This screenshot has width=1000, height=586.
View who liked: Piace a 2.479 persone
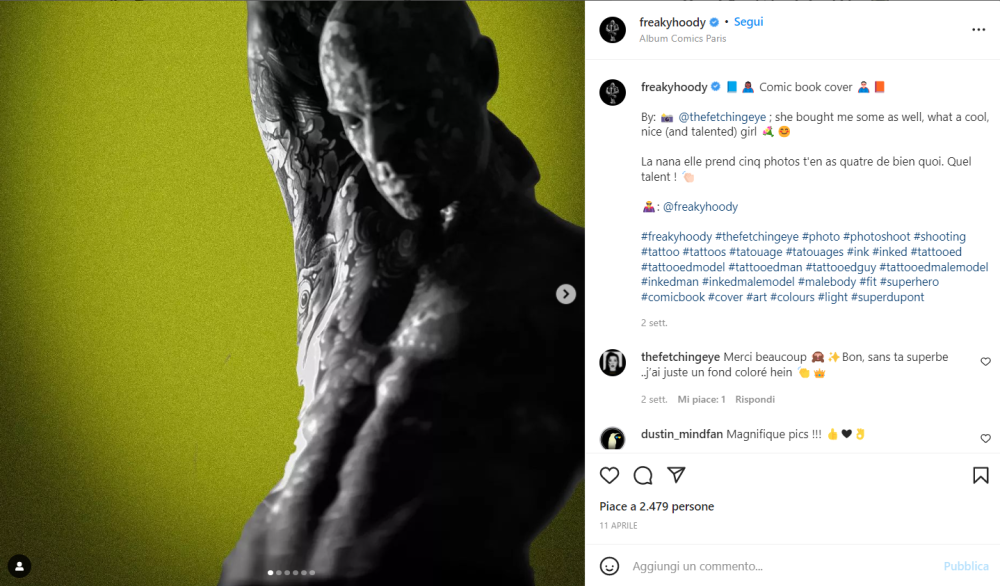656,506
